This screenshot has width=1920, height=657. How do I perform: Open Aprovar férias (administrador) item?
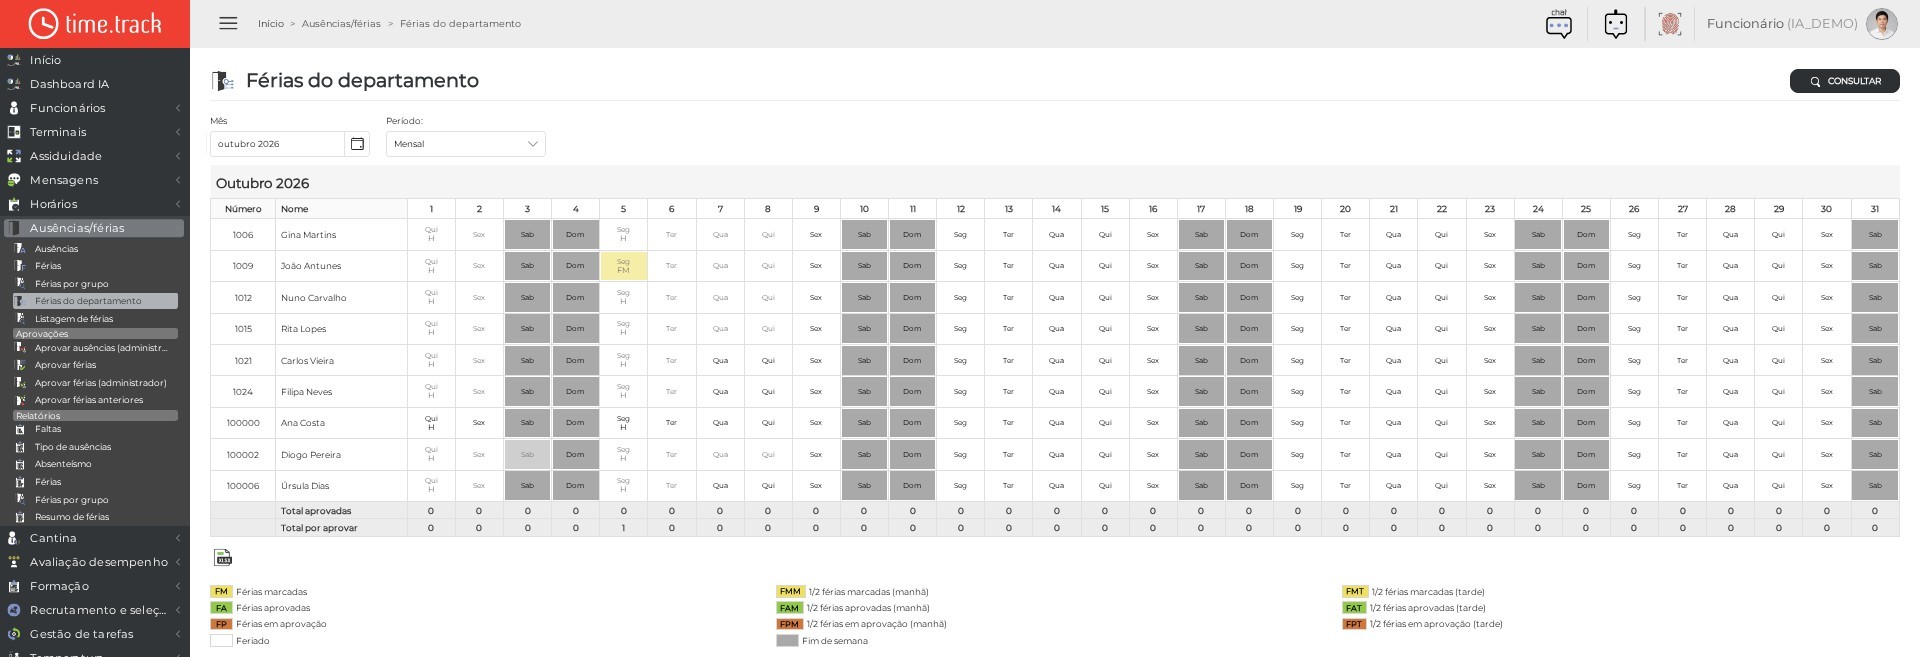(x=100, y=383)
